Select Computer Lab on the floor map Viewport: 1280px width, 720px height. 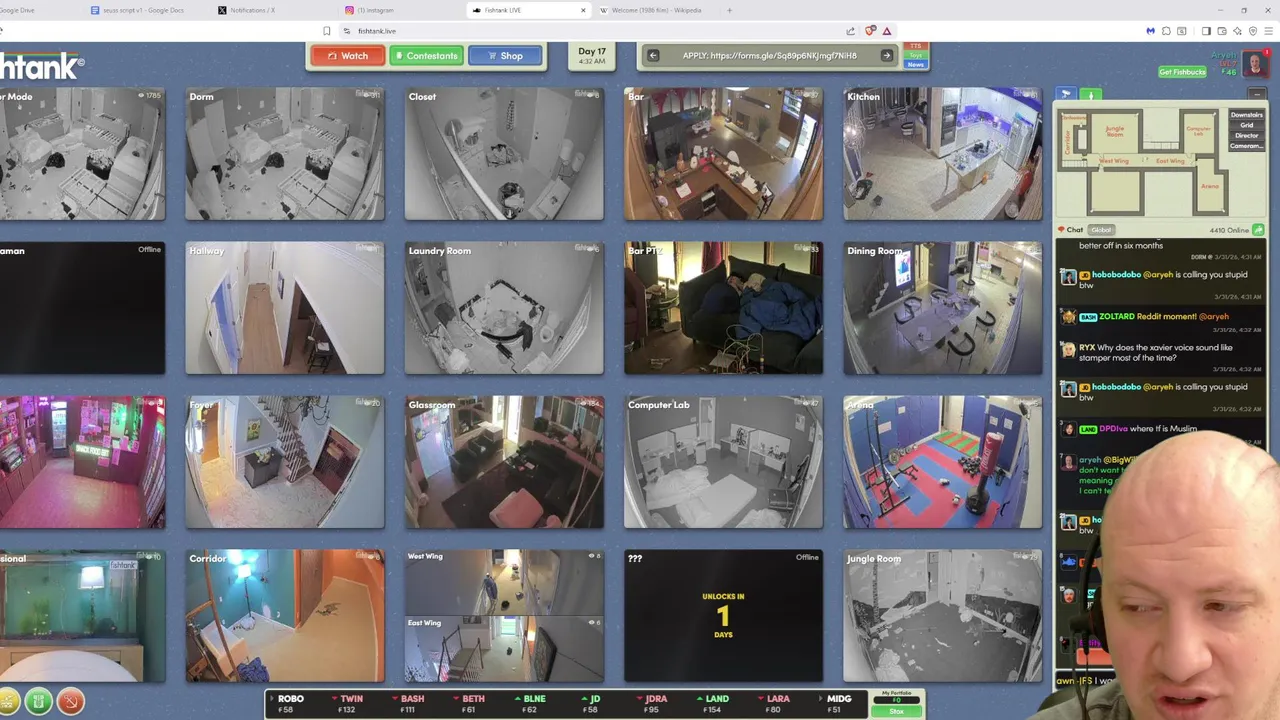point(1198,130)
